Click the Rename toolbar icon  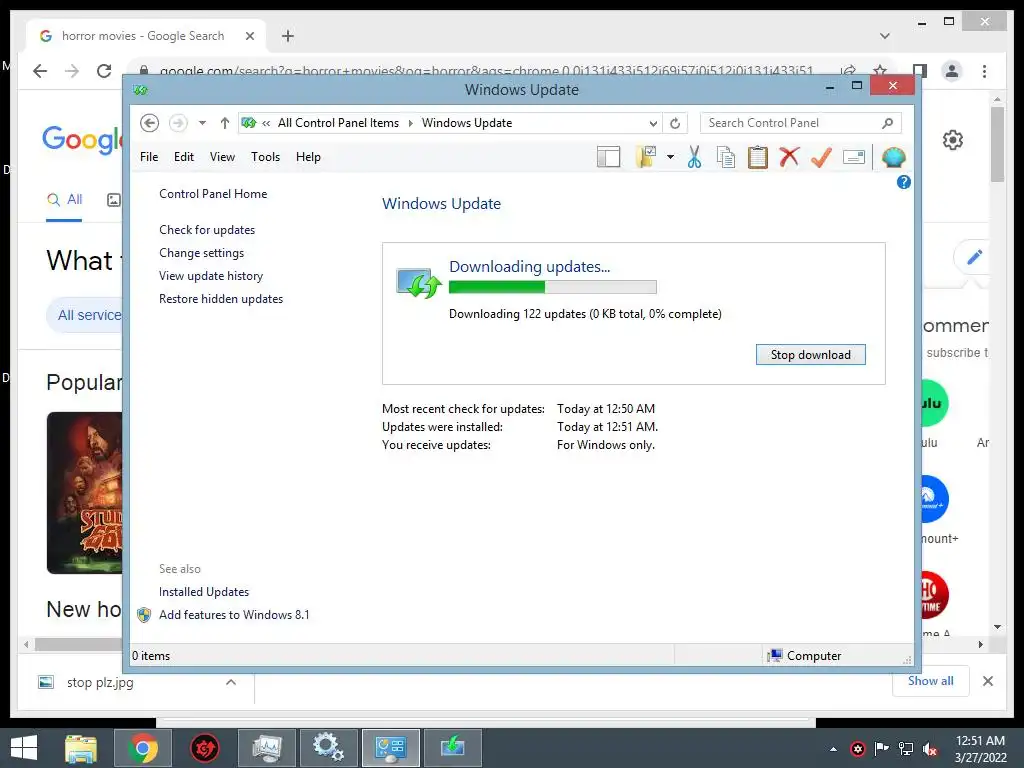[854, 157]
